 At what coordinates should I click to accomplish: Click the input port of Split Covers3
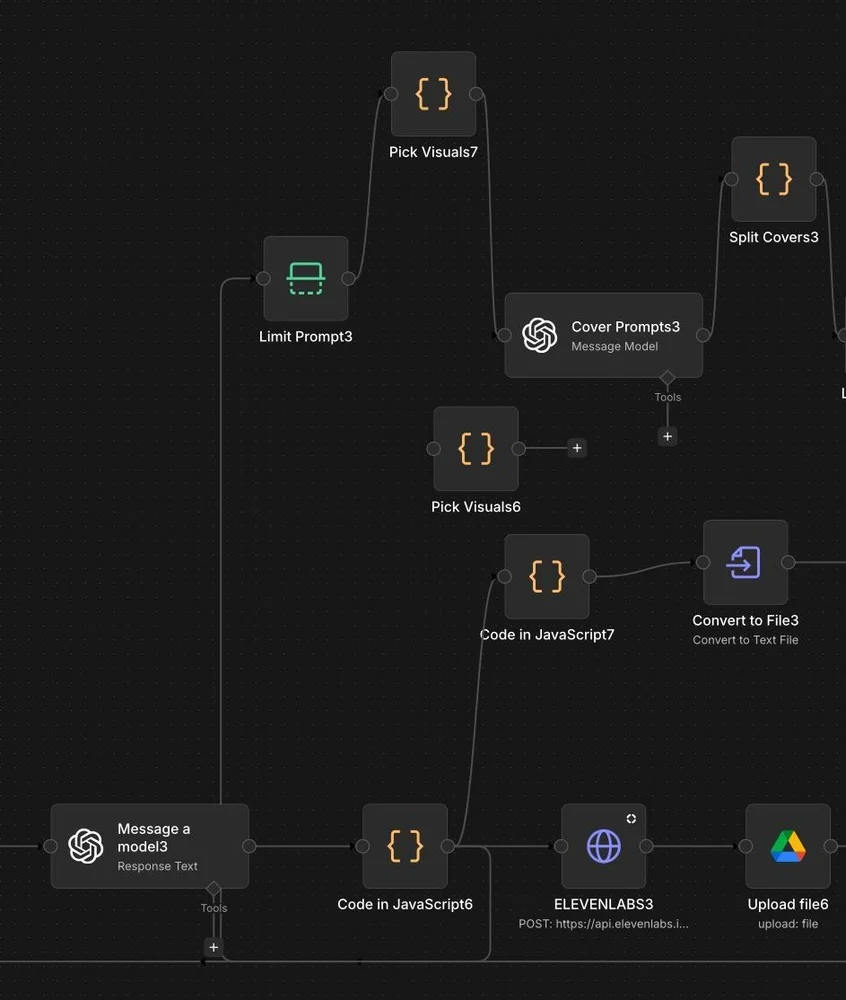[x=732, y=179]
